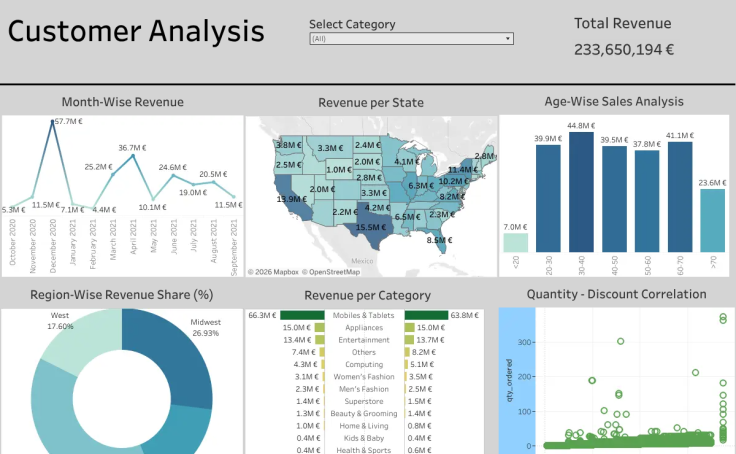Click the April 2021 data point 36.7M €
Image resolution: width=736 pixels, height=454 pixels.
point(133,156)
